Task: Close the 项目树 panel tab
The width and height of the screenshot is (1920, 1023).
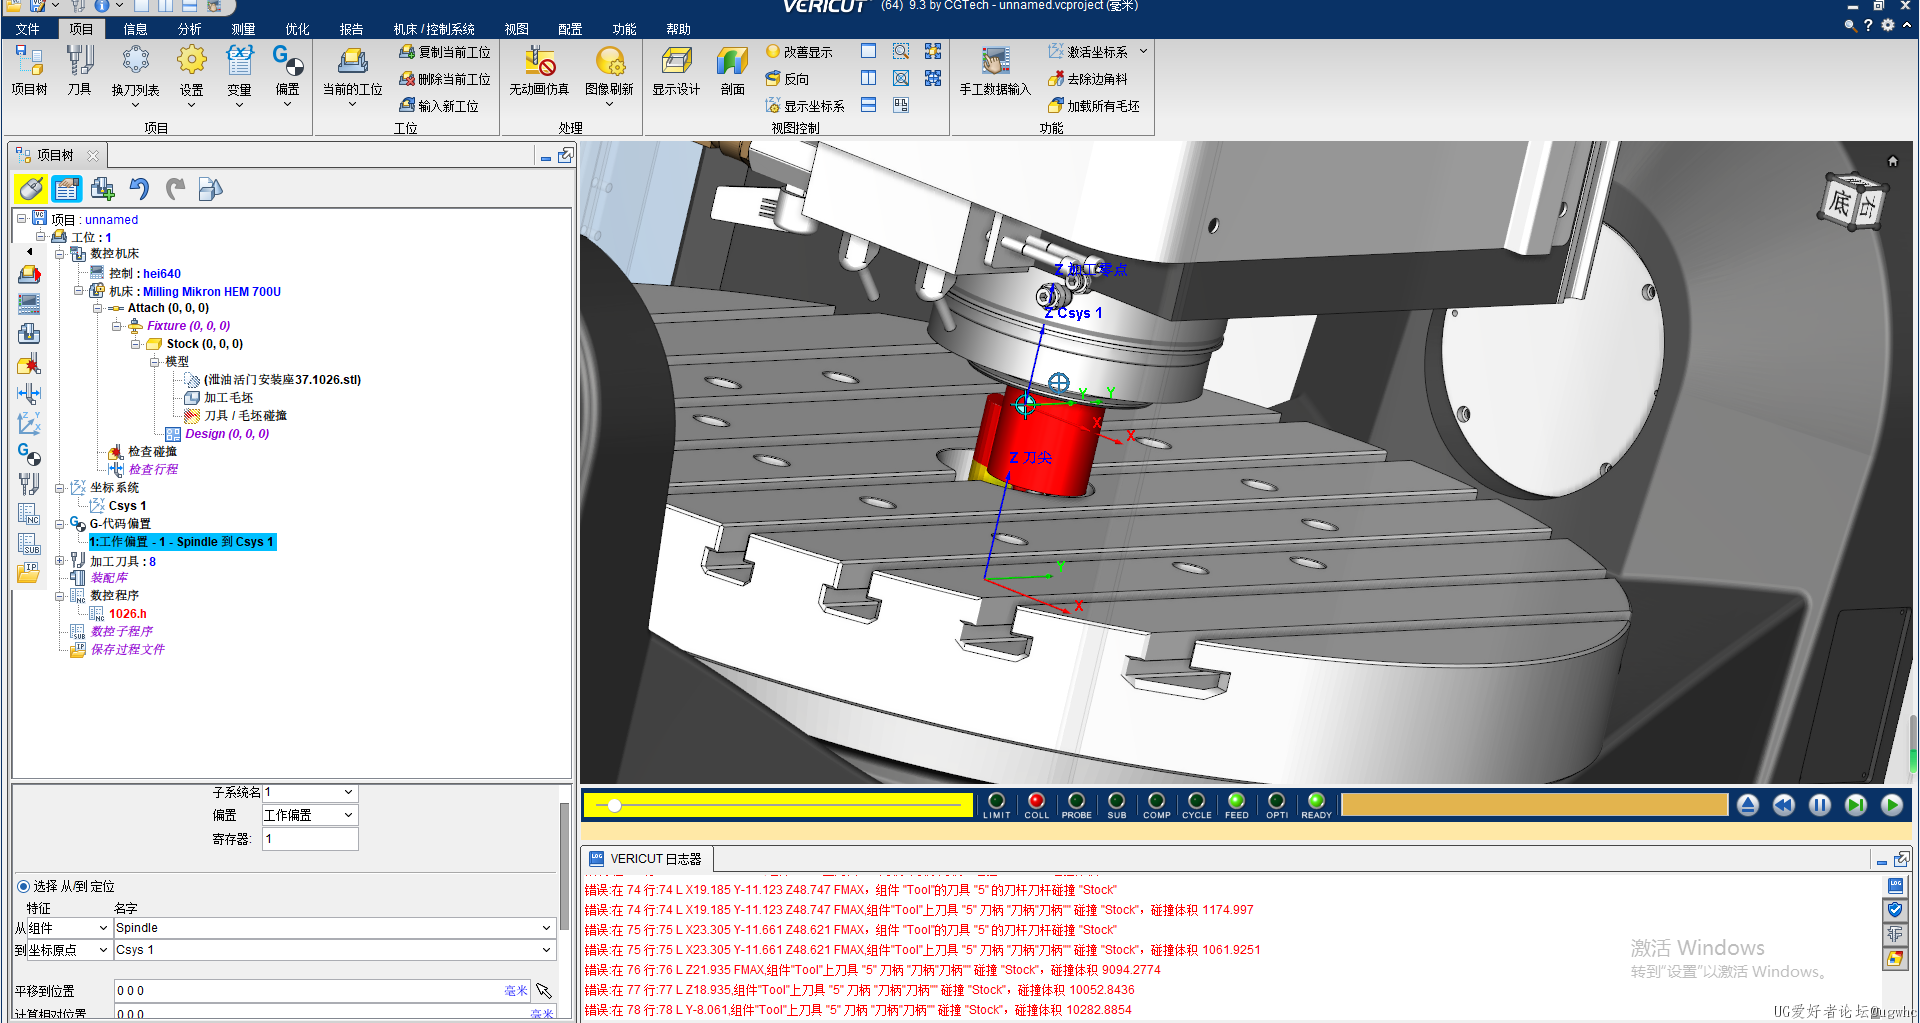Action: pos(93,156)
